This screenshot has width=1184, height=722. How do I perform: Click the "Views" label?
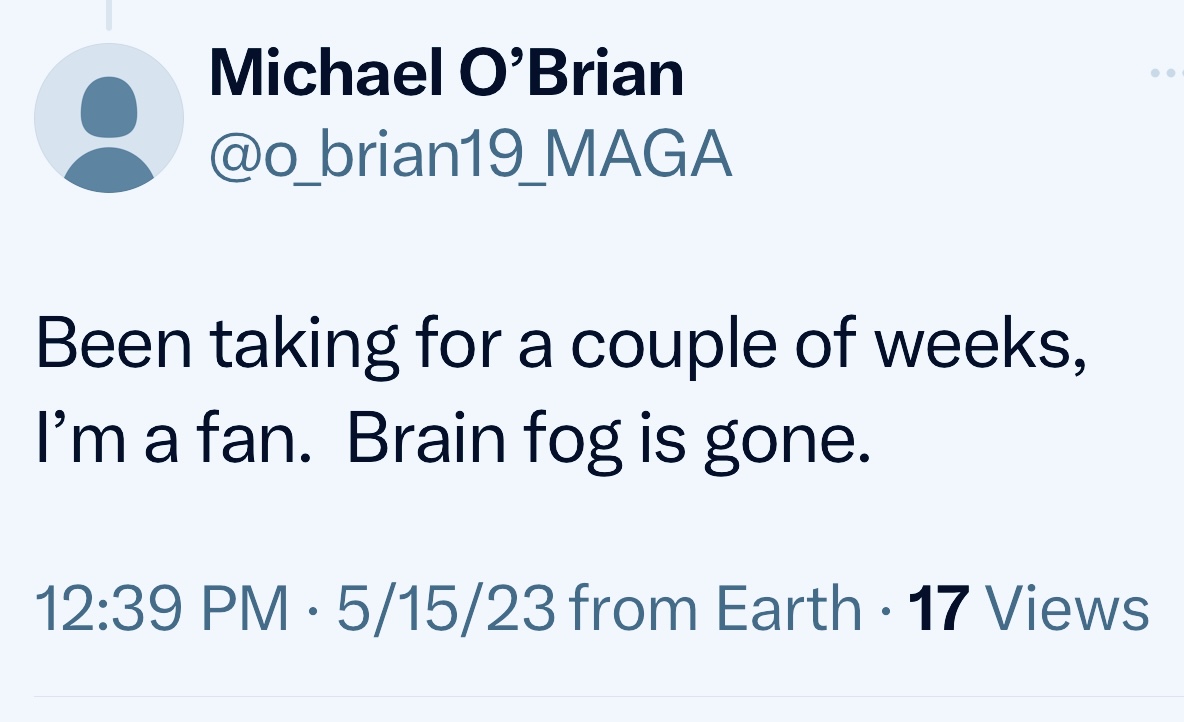pos(1068,608)
